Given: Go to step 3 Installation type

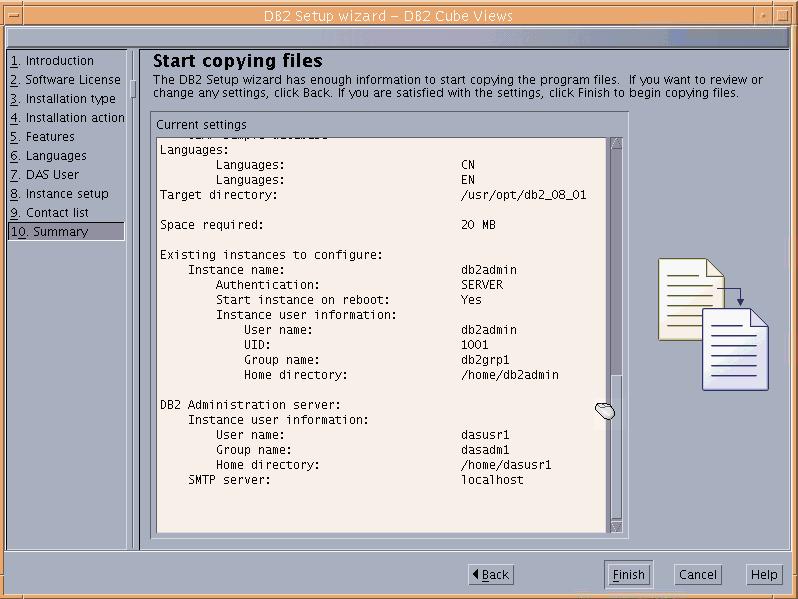Looking at the screenshot, I should coord(63,99).
